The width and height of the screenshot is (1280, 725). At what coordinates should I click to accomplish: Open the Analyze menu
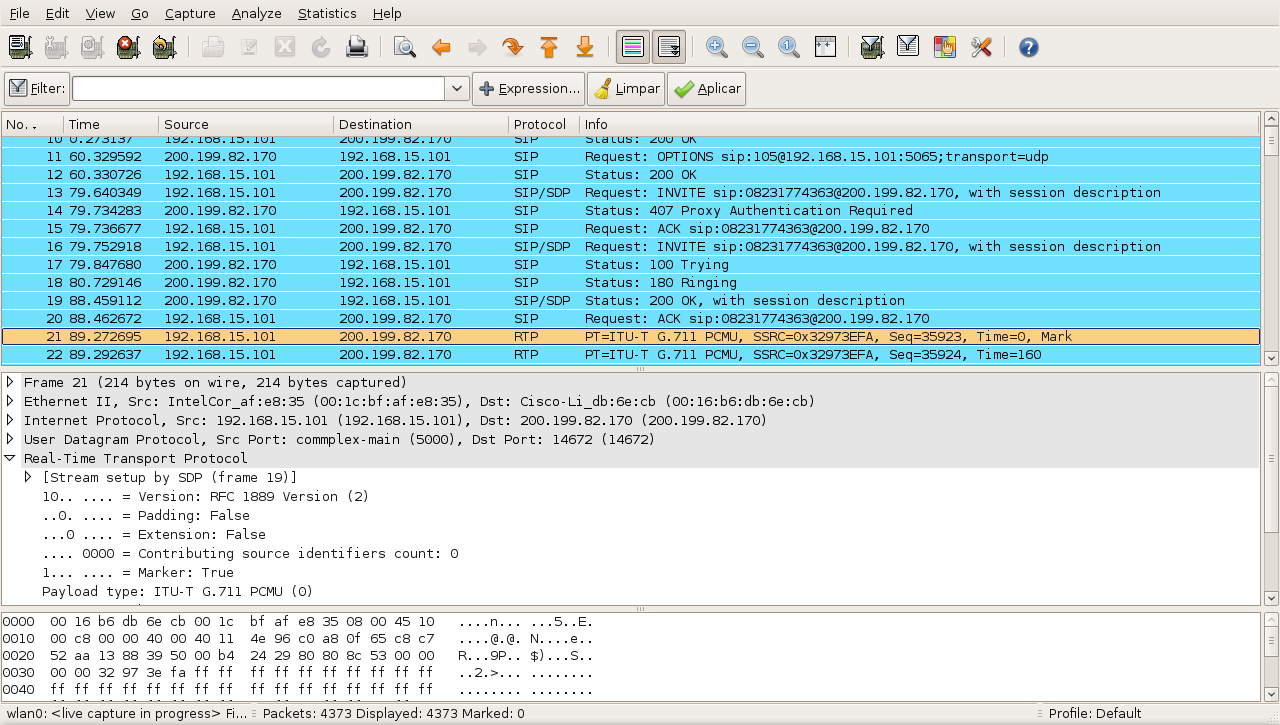click(x=257, y=13)
